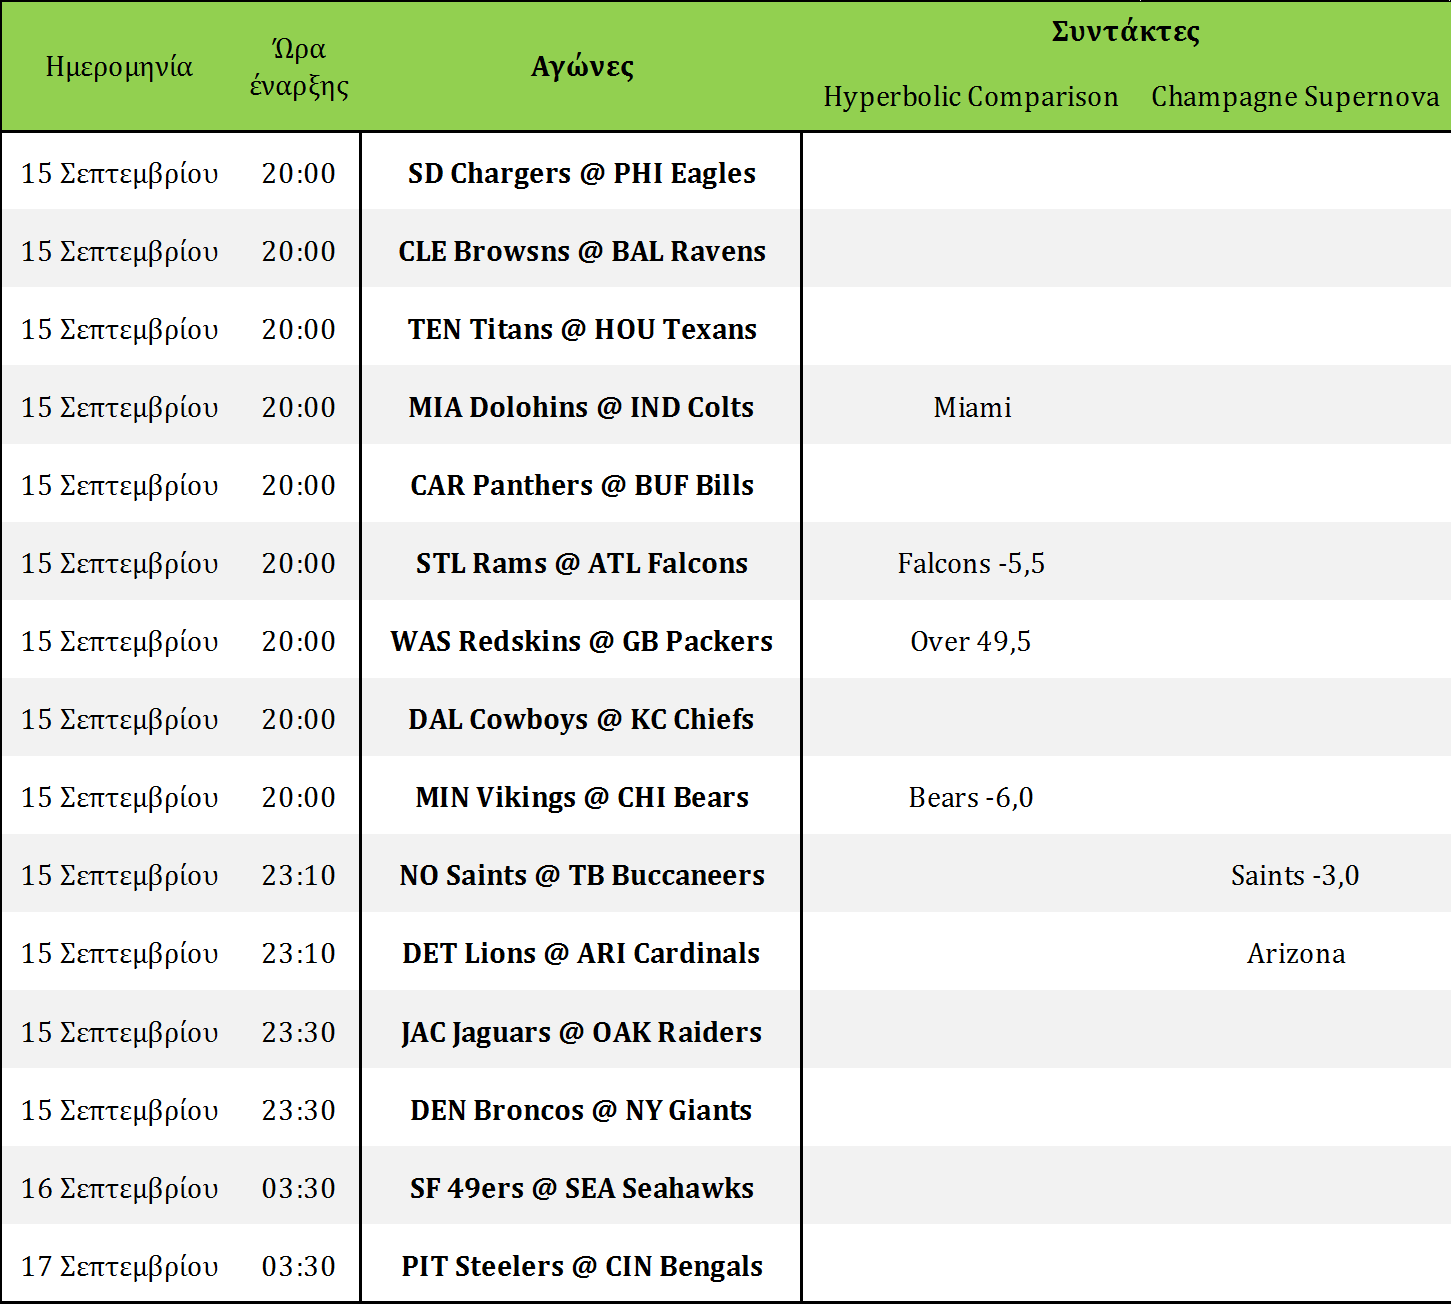Click the Συντάκτες header
The width and height of the screenshot is (1452, 1305).
(1125, 32)
